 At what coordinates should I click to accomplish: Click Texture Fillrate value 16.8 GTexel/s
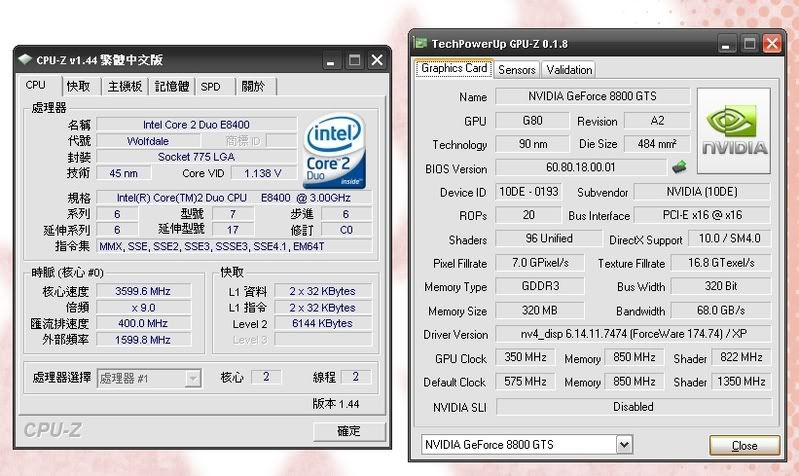click(x=721, y=262)
